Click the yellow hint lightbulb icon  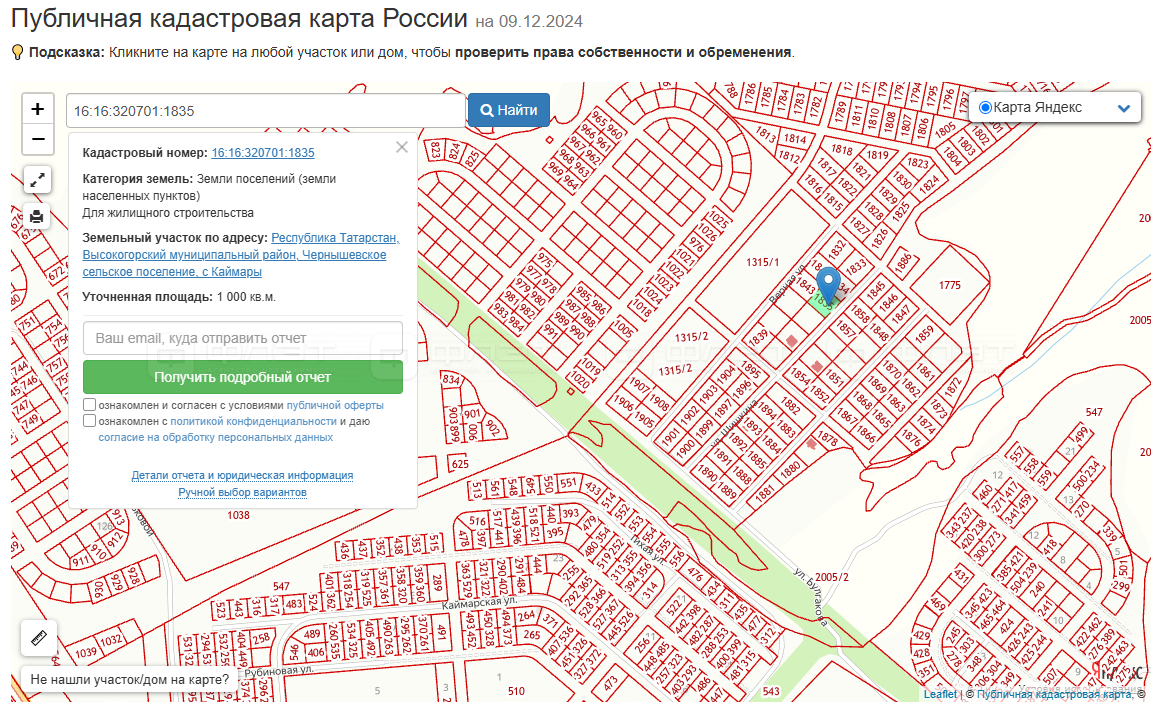click(x=17, y=52)
